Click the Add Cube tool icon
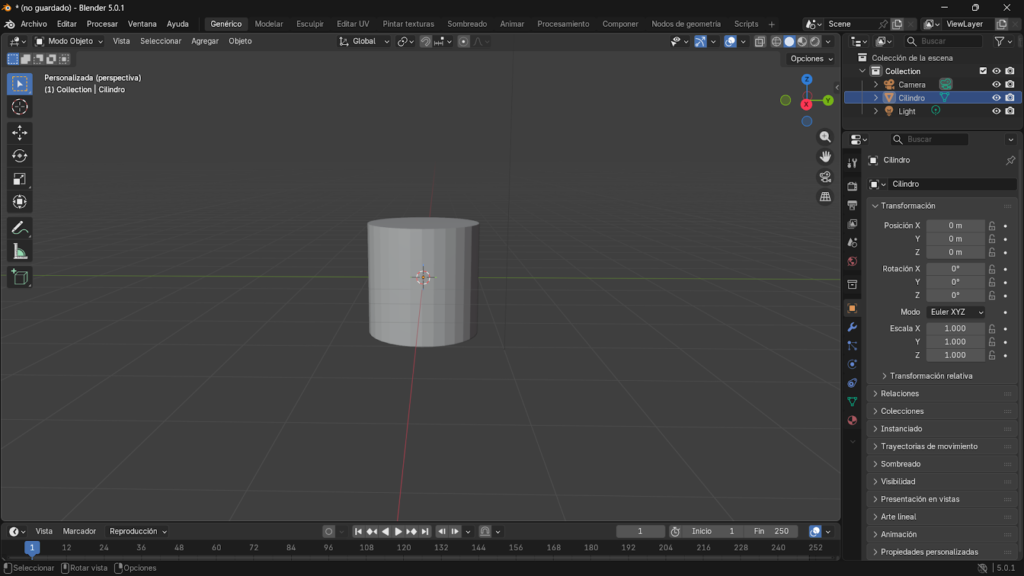This screenshot has height=576, width=1024. pyautogui.click(x=20, y=277)
